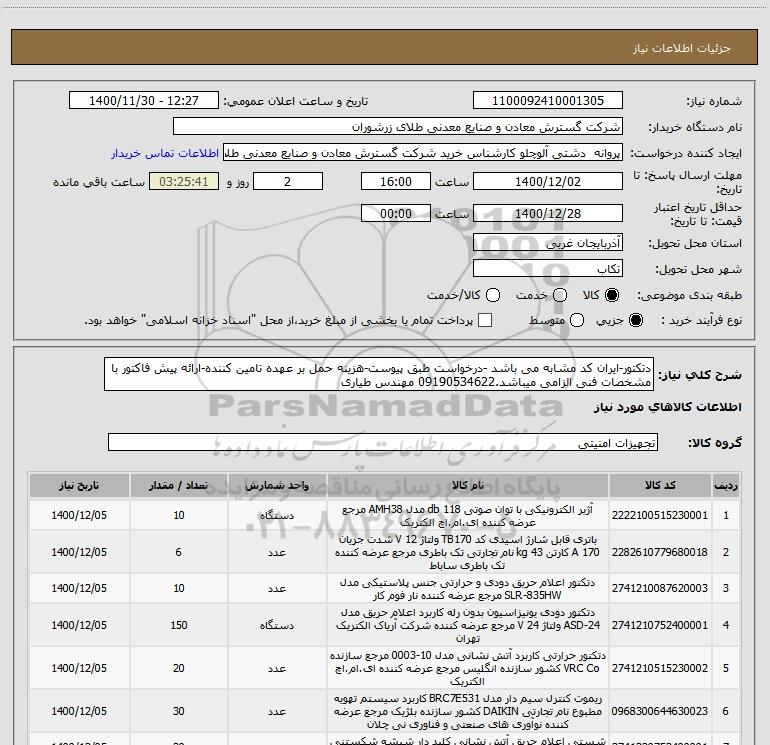Click the TB170 rechargeable battery item name
The image size is (770, 745).
[468, 552]
